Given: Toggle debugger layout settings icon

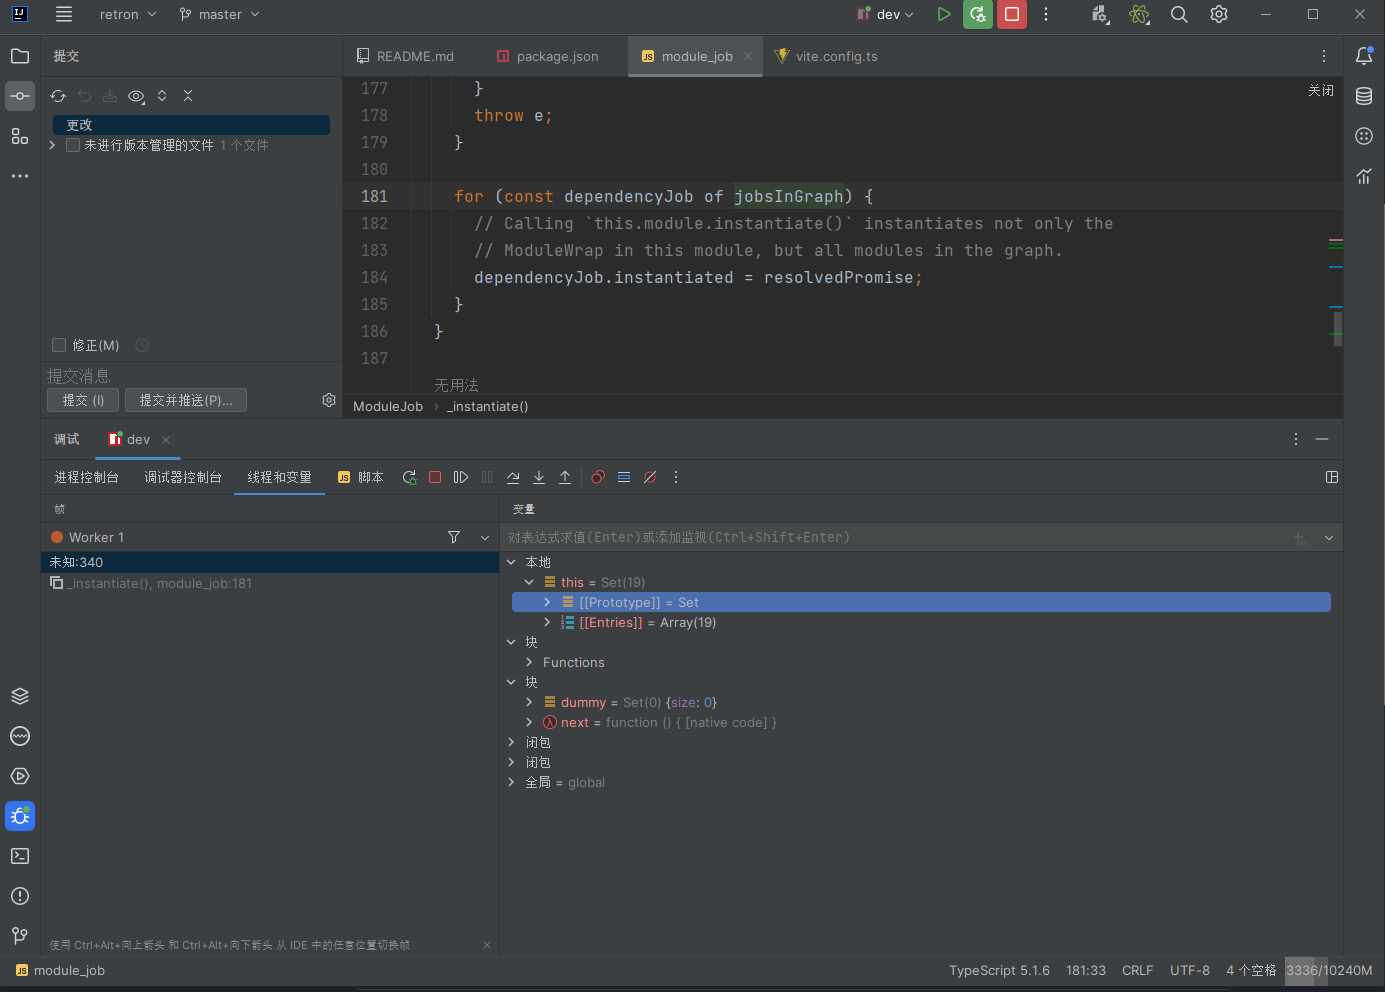Looking at the screenshot, I should [x=1332, y=477].
